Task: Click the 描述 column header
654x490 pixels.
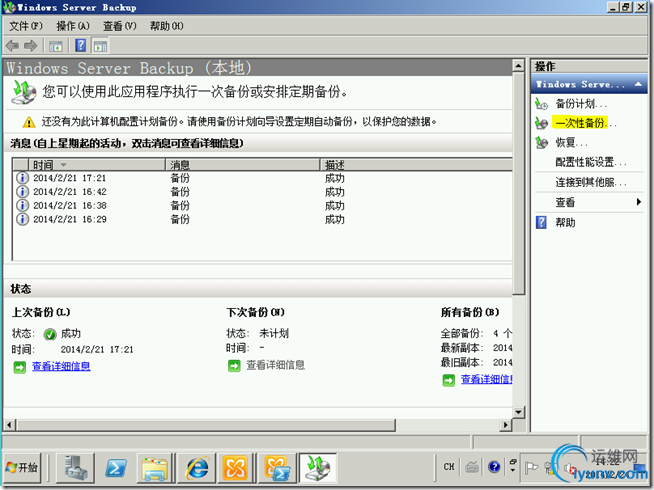Action: pos(416,165)
